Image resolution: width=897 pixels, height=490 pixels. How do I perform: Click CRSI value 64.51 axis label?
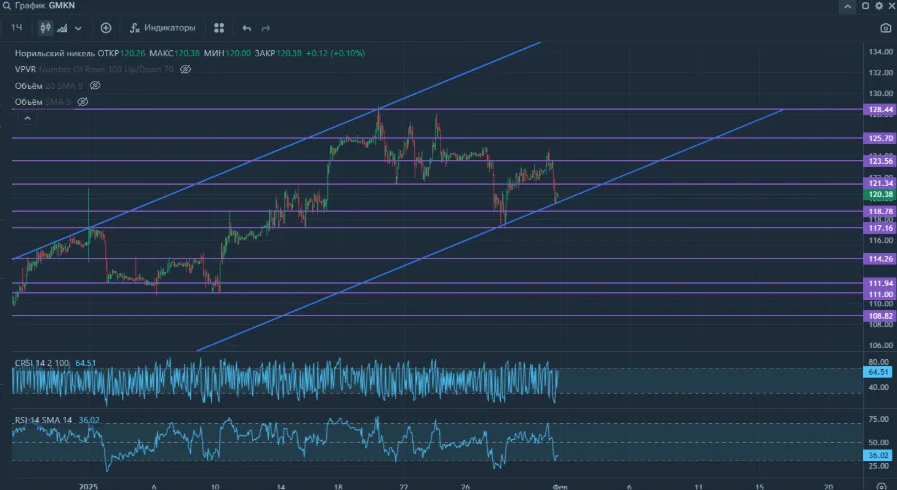pos(878,372)
